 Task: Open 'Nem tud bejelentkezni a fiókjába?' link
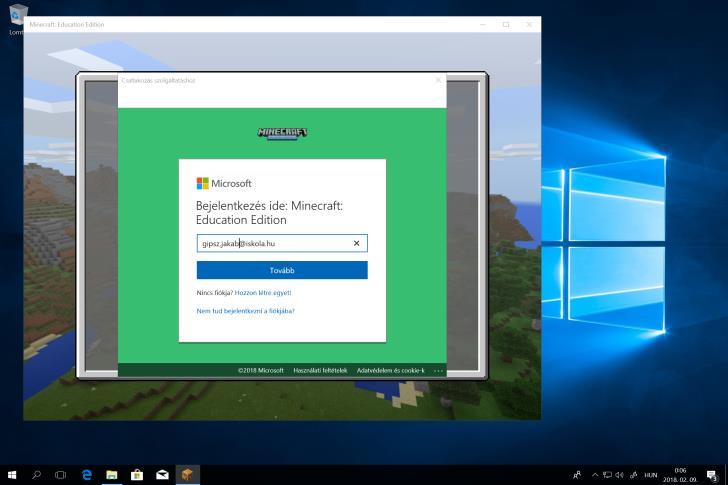(245, 311)
